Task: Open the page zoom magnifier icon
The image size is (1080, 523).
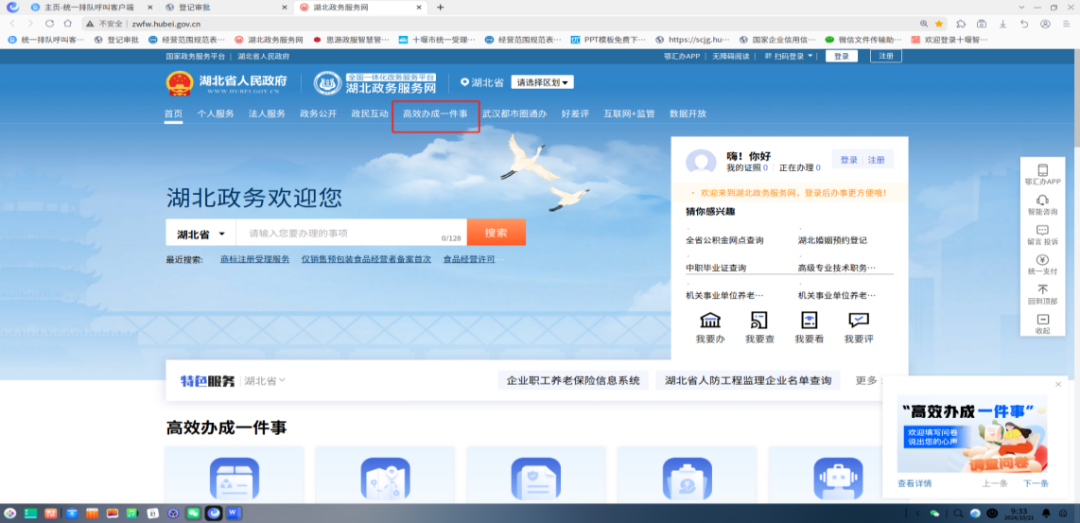Action: click(924, 23)
